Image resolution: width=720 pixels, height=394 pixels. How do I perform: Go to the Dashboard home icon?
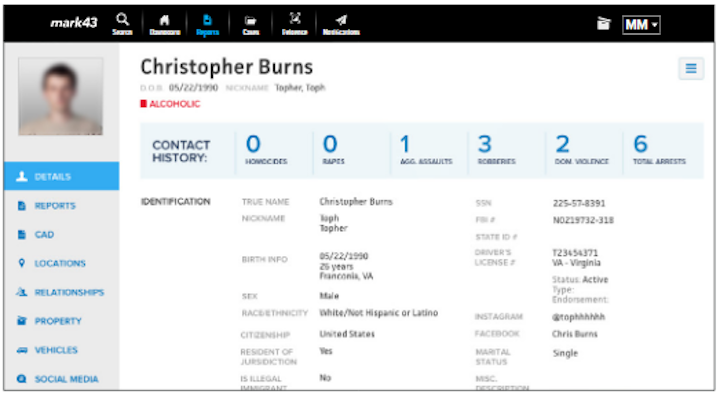point(164,24)
